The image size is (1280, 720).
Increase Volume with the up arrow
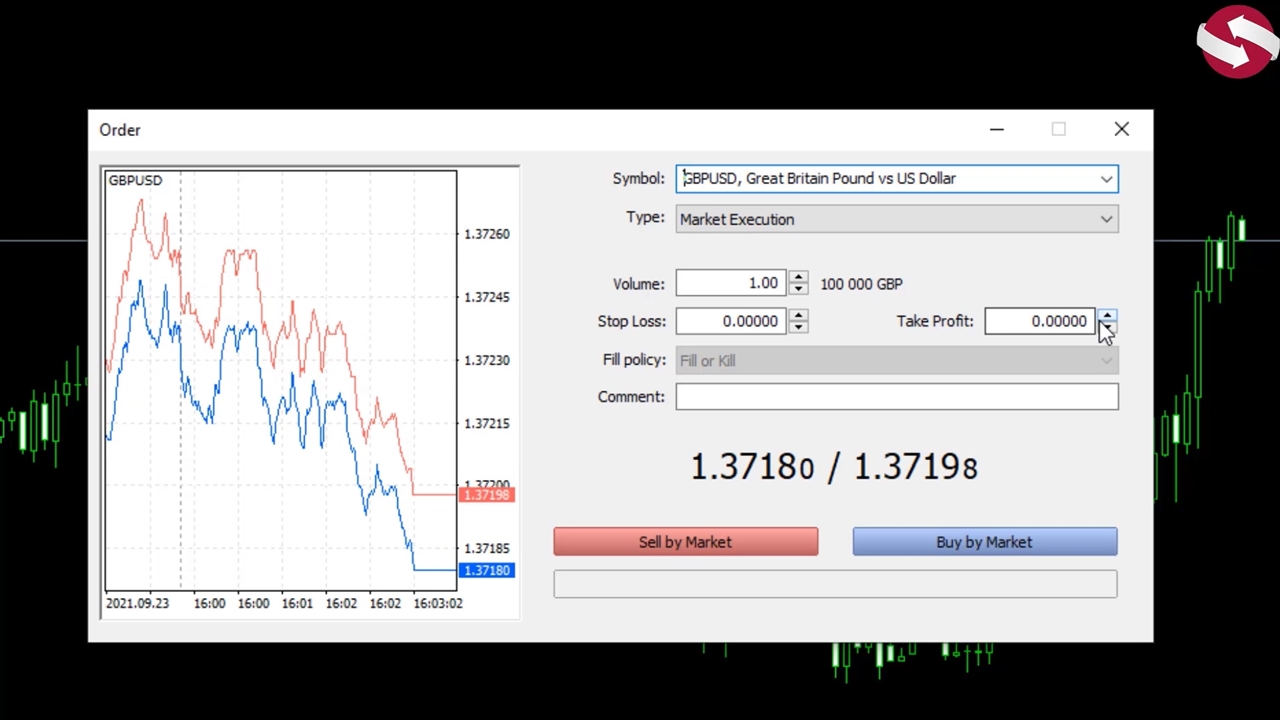click(798, 278)
